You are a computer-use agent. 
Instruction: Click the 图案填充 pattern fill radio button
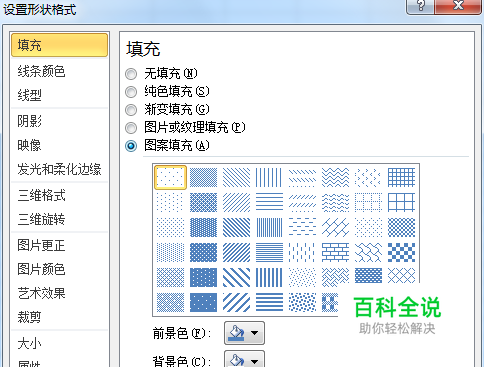(131, 146)
